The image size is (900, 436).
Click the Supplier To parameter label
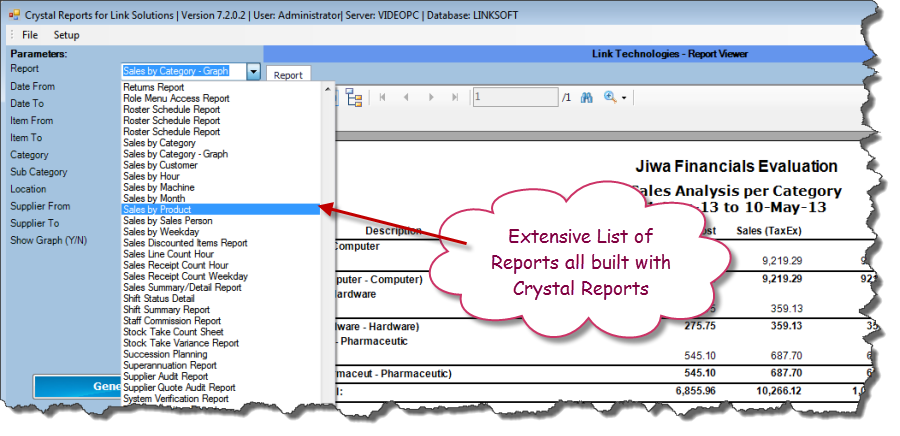tap(34, 224)
